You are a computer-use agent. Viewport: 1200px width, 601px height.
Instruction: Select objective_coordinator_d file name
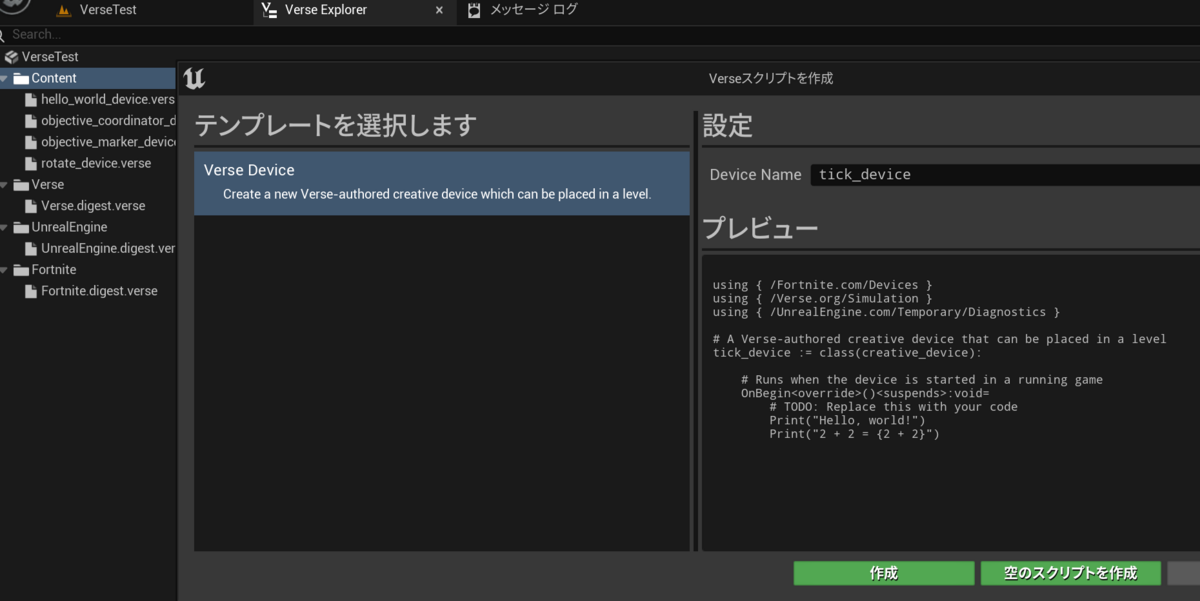108,121
